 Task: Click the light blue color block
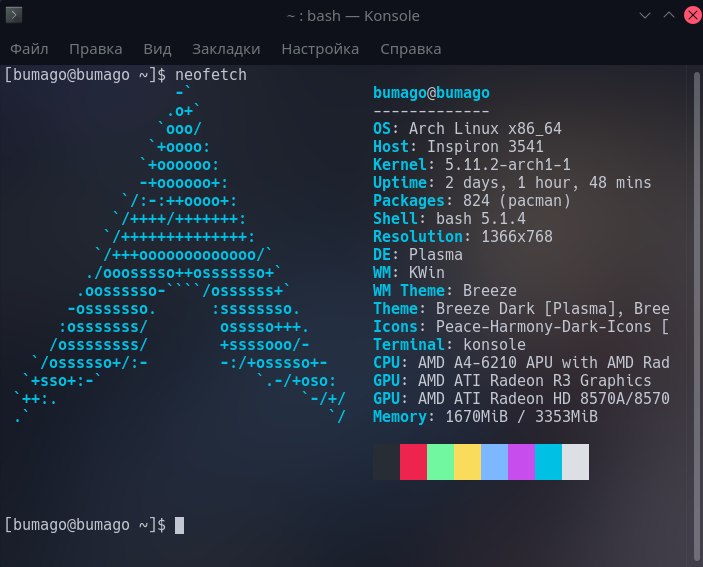(495, 462)
